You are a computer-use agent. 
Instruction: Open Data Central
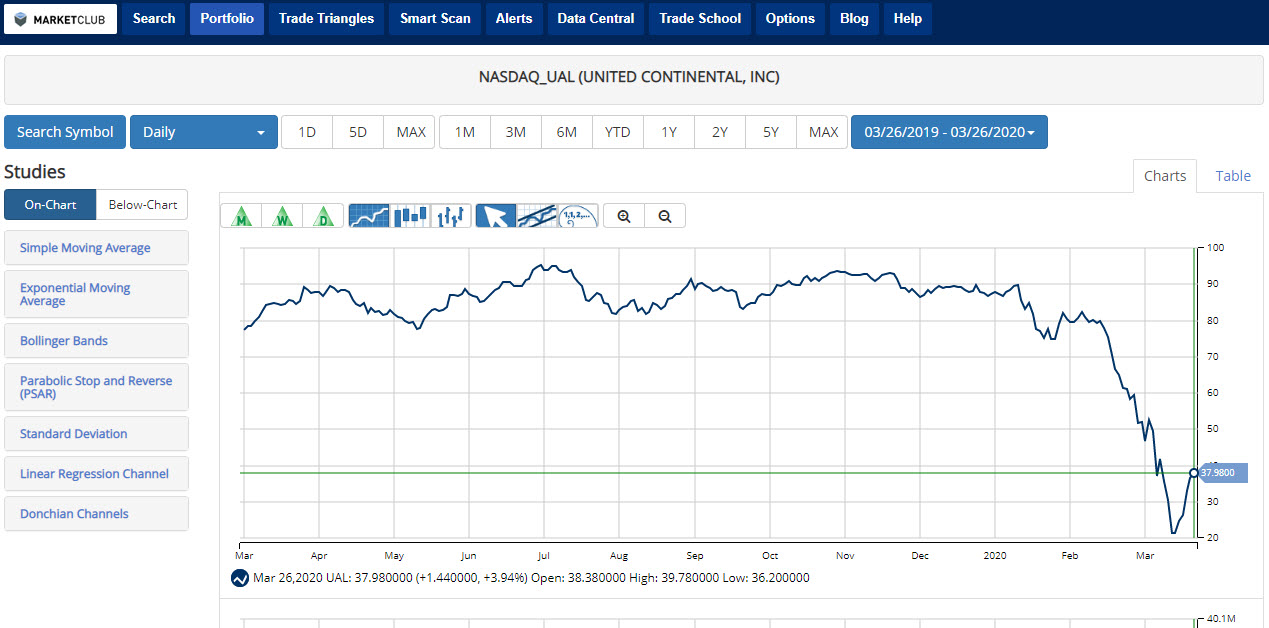(596, 19)
